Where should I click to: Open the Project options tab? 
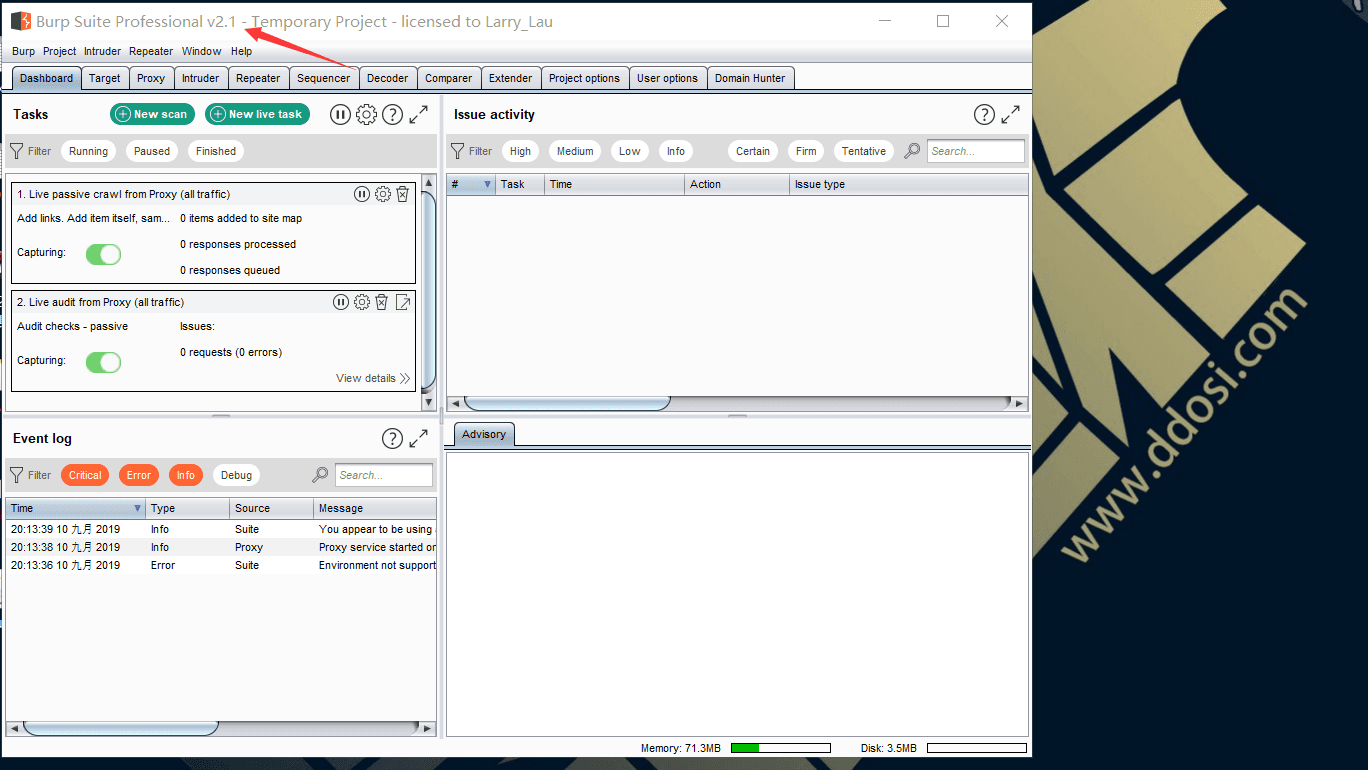[585, 78]
